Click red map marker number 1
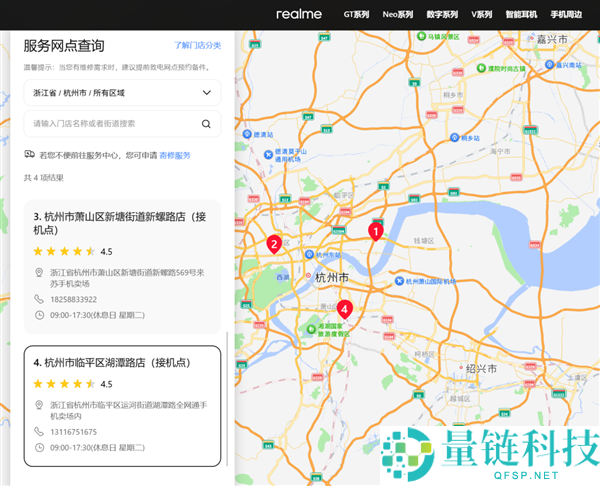This screenshot has height=486, width=600. click(x=376, y=232)
